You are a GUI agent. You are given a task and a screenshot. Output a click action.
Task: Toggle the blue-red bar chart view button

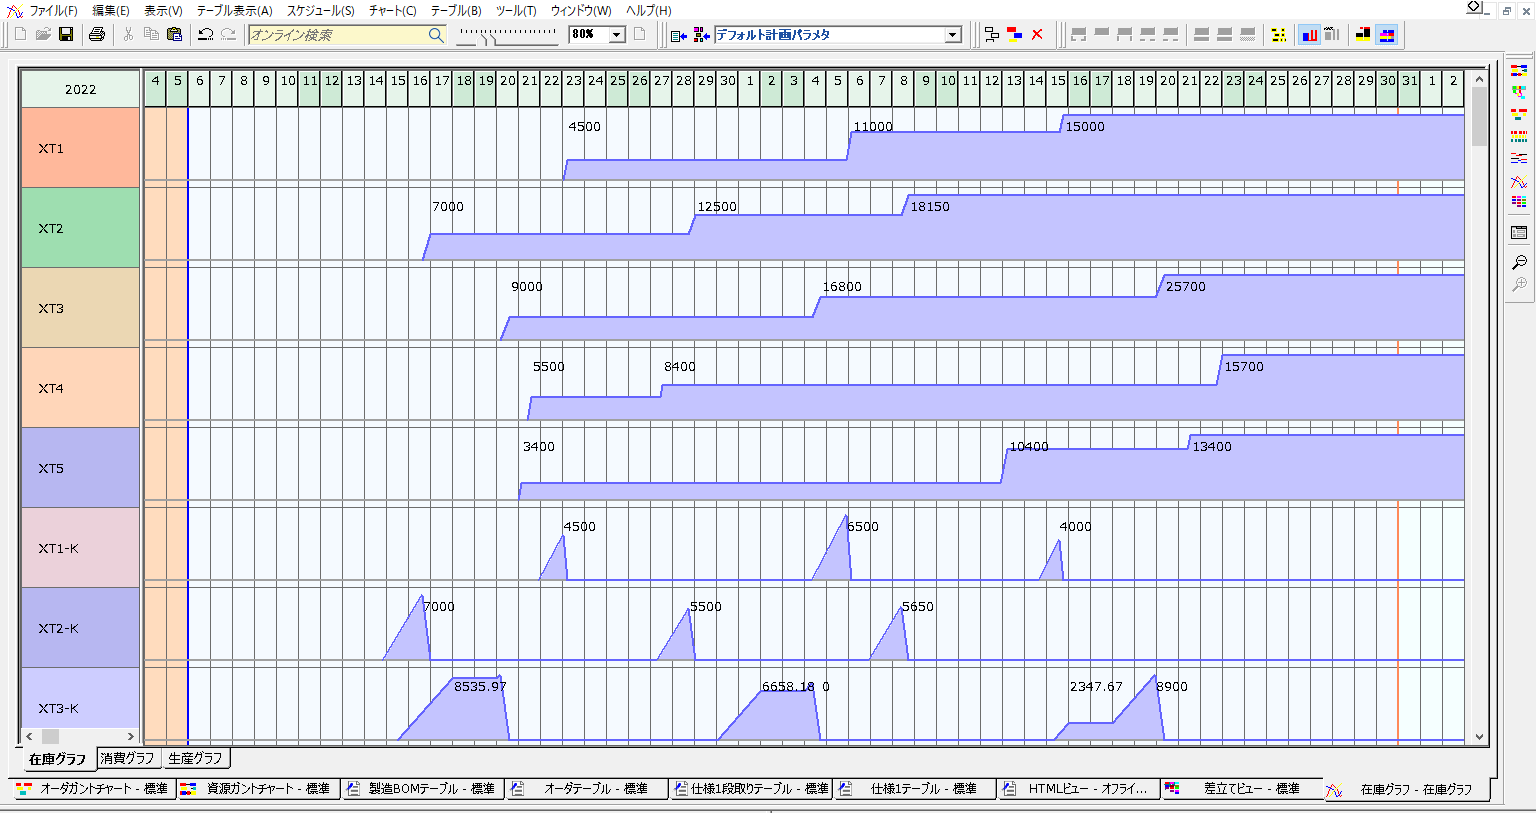tap(1309, 34)
